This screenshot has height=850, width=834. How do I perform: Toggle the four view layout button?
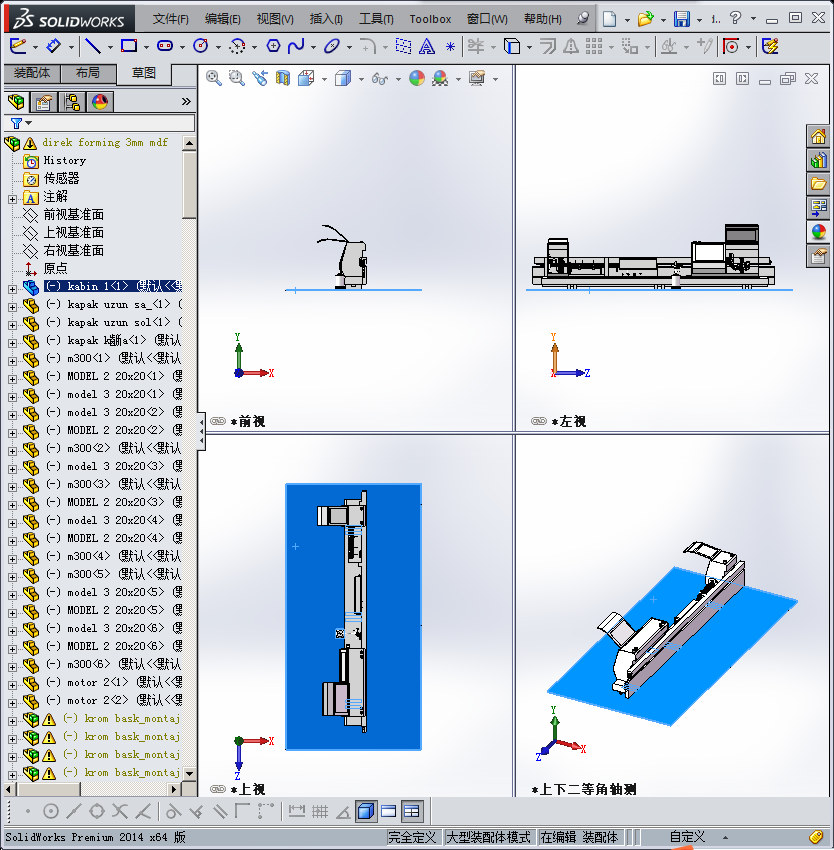pyautogui.click(x=412, y=812)
